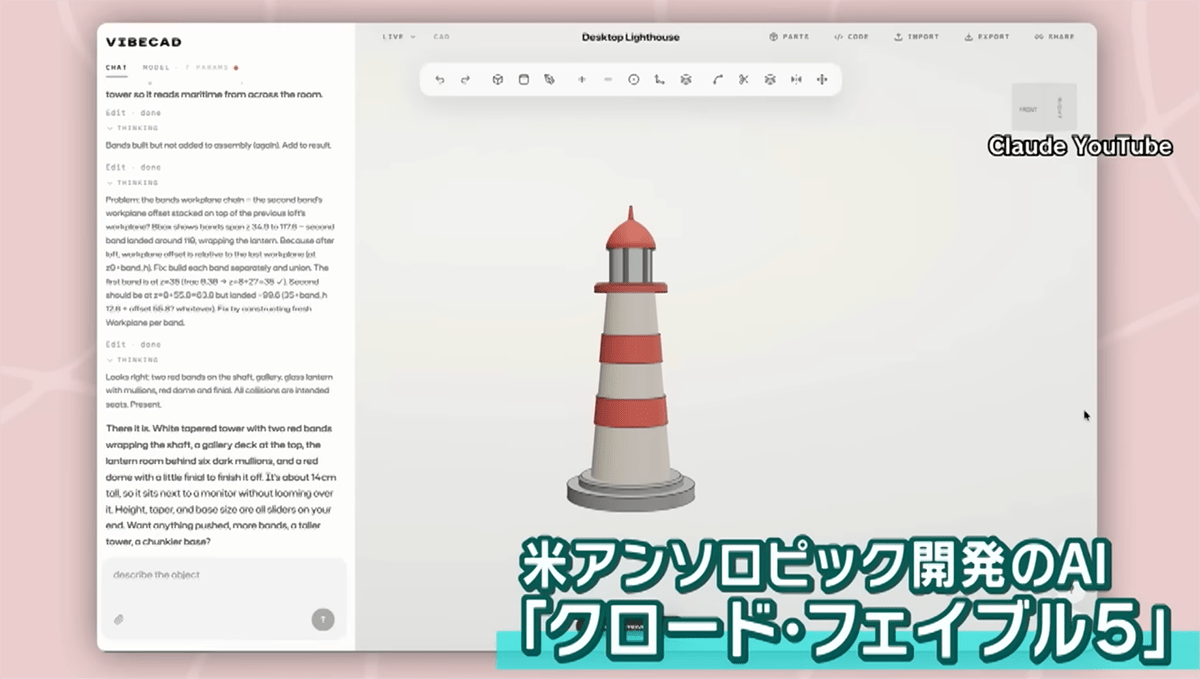
Task: Switch to the MODEL tab
Action: [156, 67]
